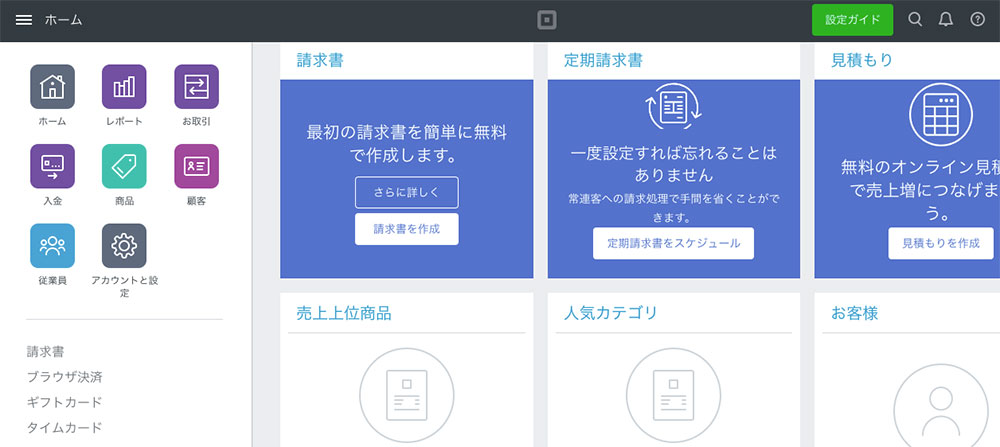Image resolution: width=1000 pixels, height=447 pixels.
Task: Show notifications via the bell icon
Action: pyautogui.click(x=946, y=20)
